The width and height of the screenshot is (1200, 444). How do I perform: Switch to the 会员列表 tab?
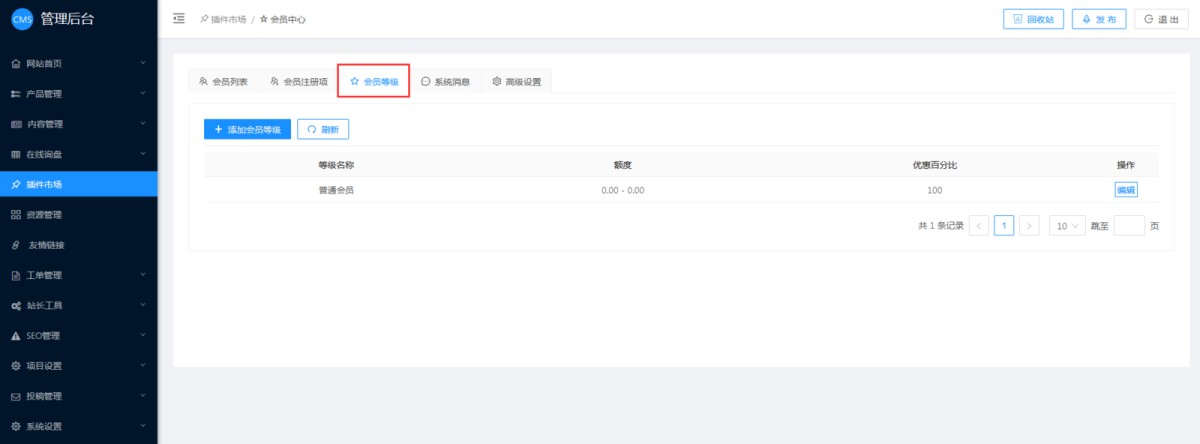pos(223,82)
